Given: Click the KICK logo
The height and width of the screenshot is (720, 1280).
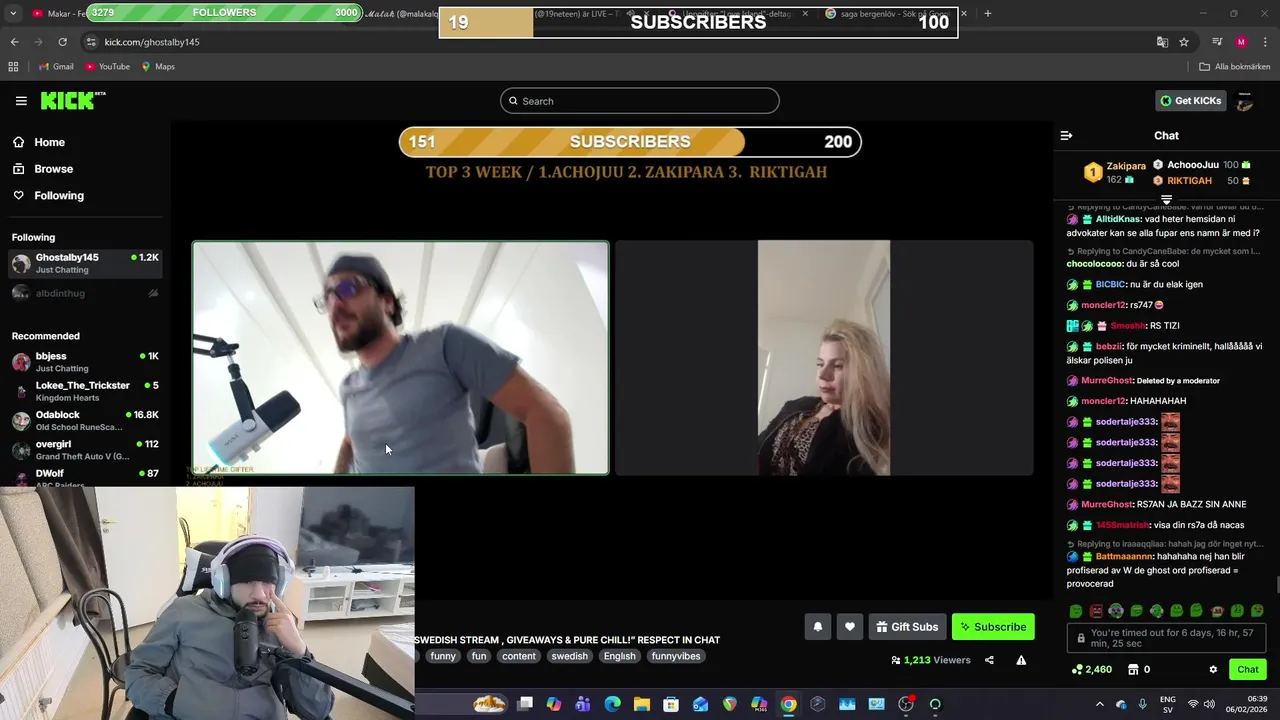Looking at the screenshot, I should pos(73,100).
